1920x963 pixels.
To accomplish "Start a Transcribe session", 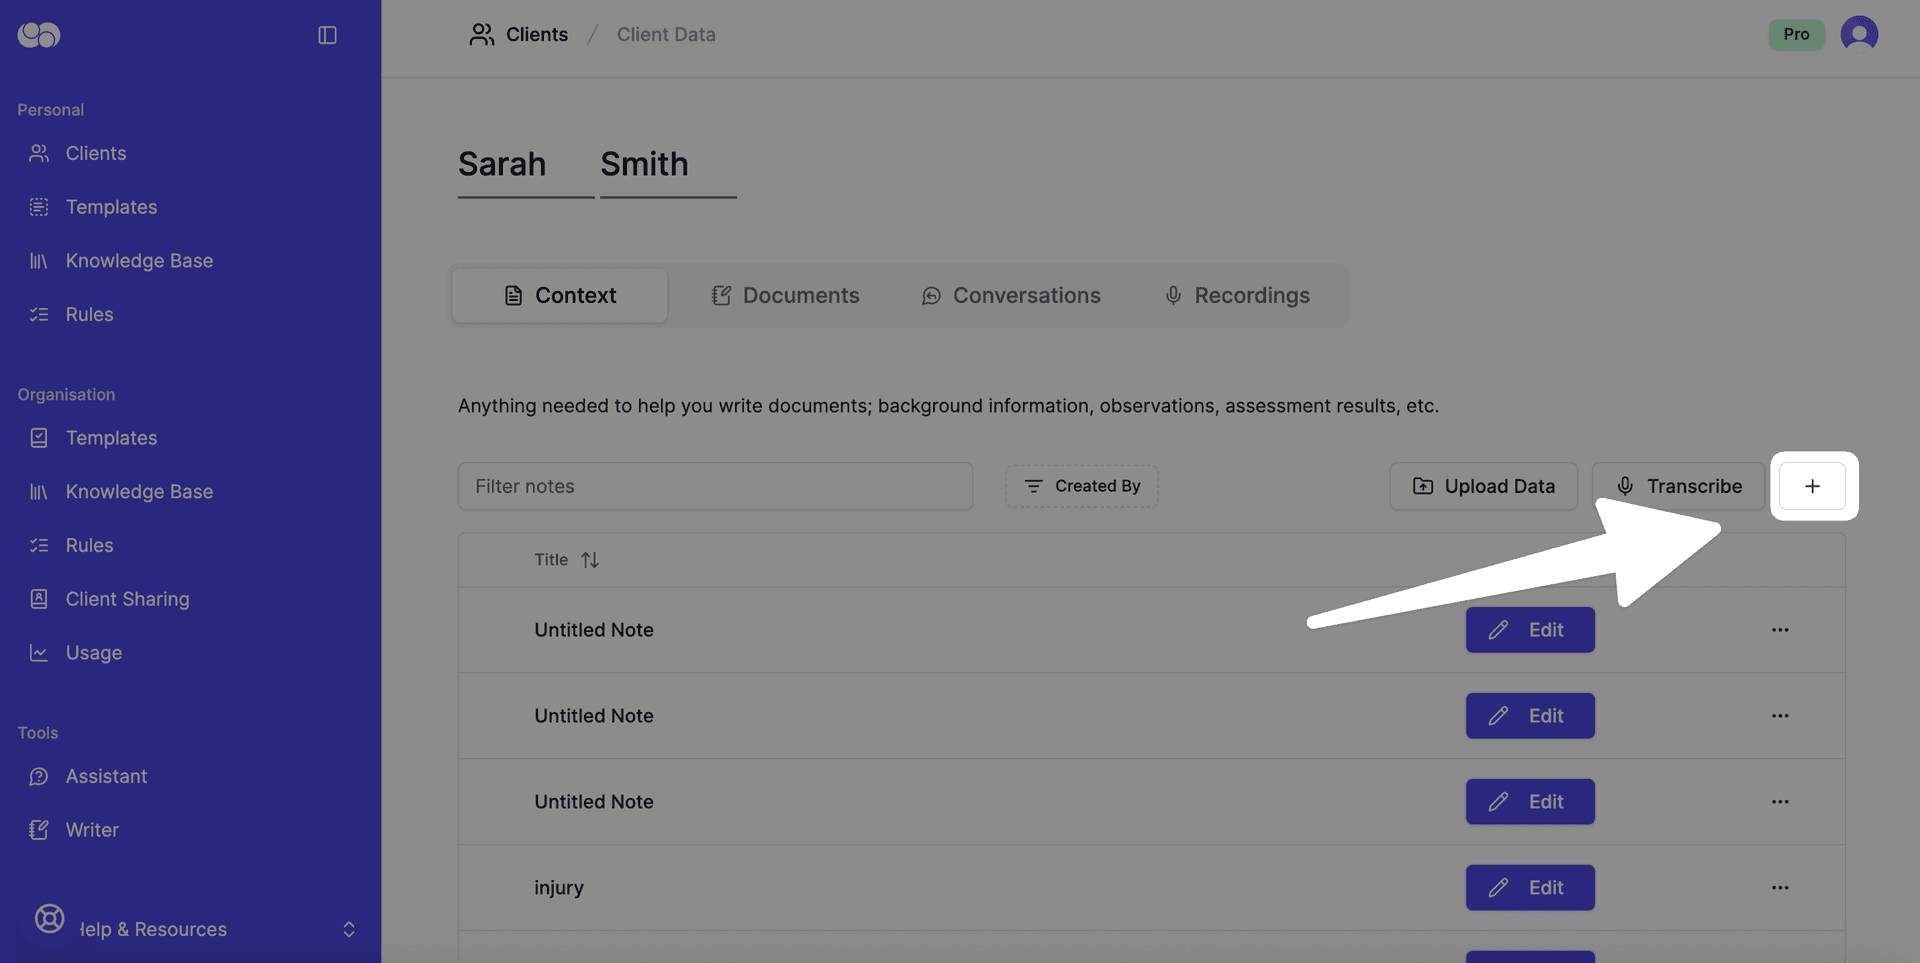I will [1678, 486].
